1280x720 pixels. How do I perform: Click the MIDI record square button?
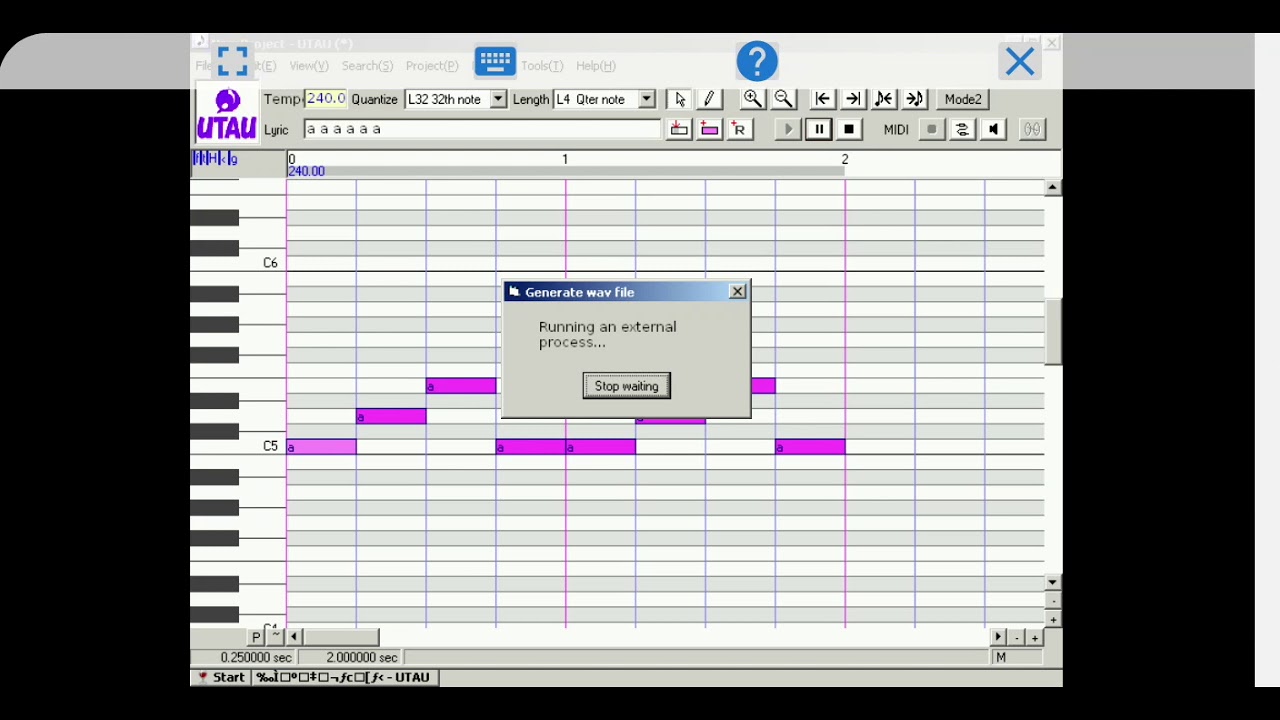(x=931, y=129)
